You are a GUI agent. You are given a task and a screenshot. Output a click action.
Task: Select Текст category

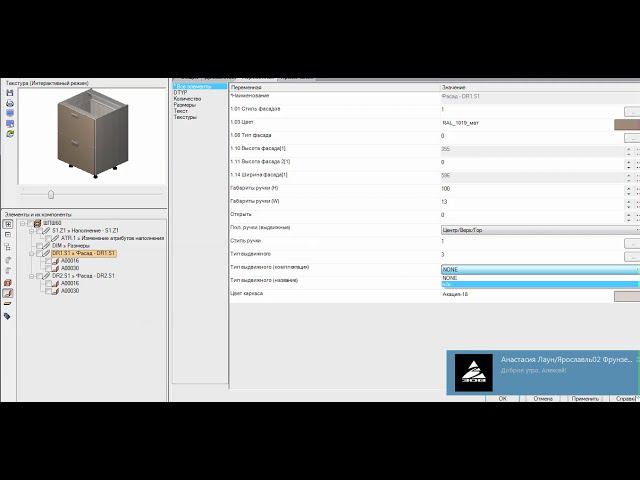[x=181, y=111]
